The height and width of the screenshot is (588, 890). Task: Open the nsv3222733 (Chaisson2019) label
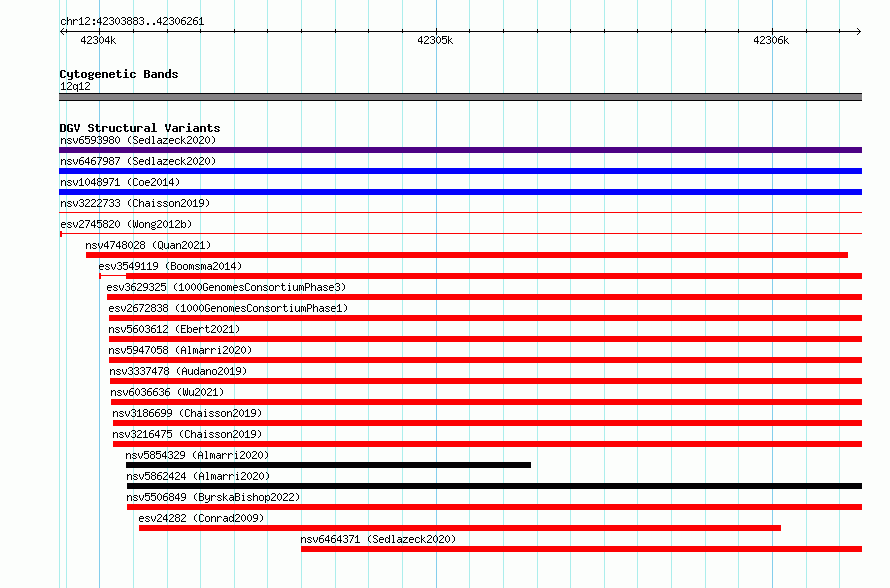point(135,203)
